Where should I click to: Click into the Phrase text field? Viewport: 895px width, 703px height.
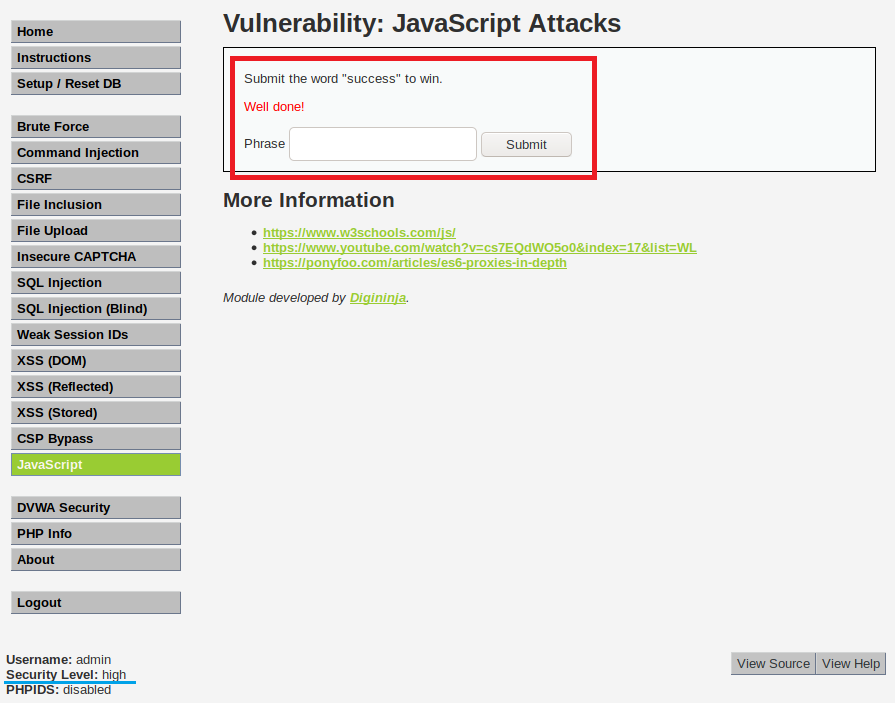(382, 144)
